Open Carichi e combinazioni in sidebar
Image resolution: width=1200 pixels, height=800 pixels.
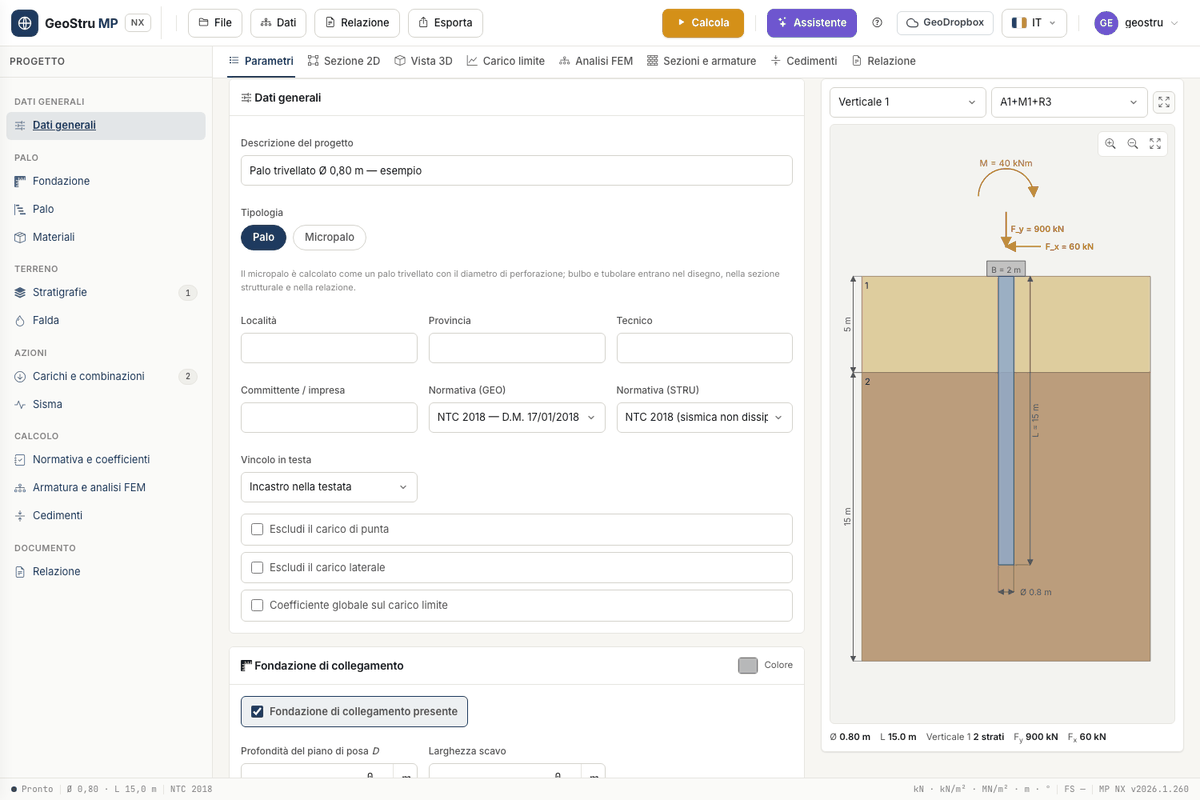tap(106, 377)
